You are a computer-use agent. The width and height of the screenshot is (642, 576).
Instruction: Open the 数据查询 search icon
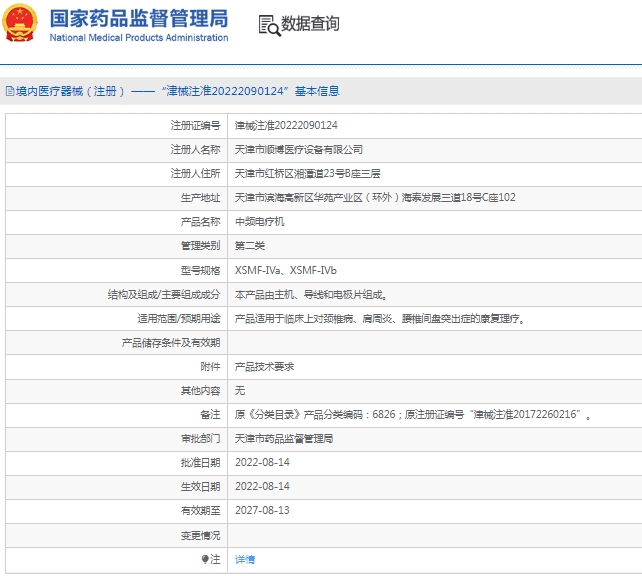coord(269,25)
